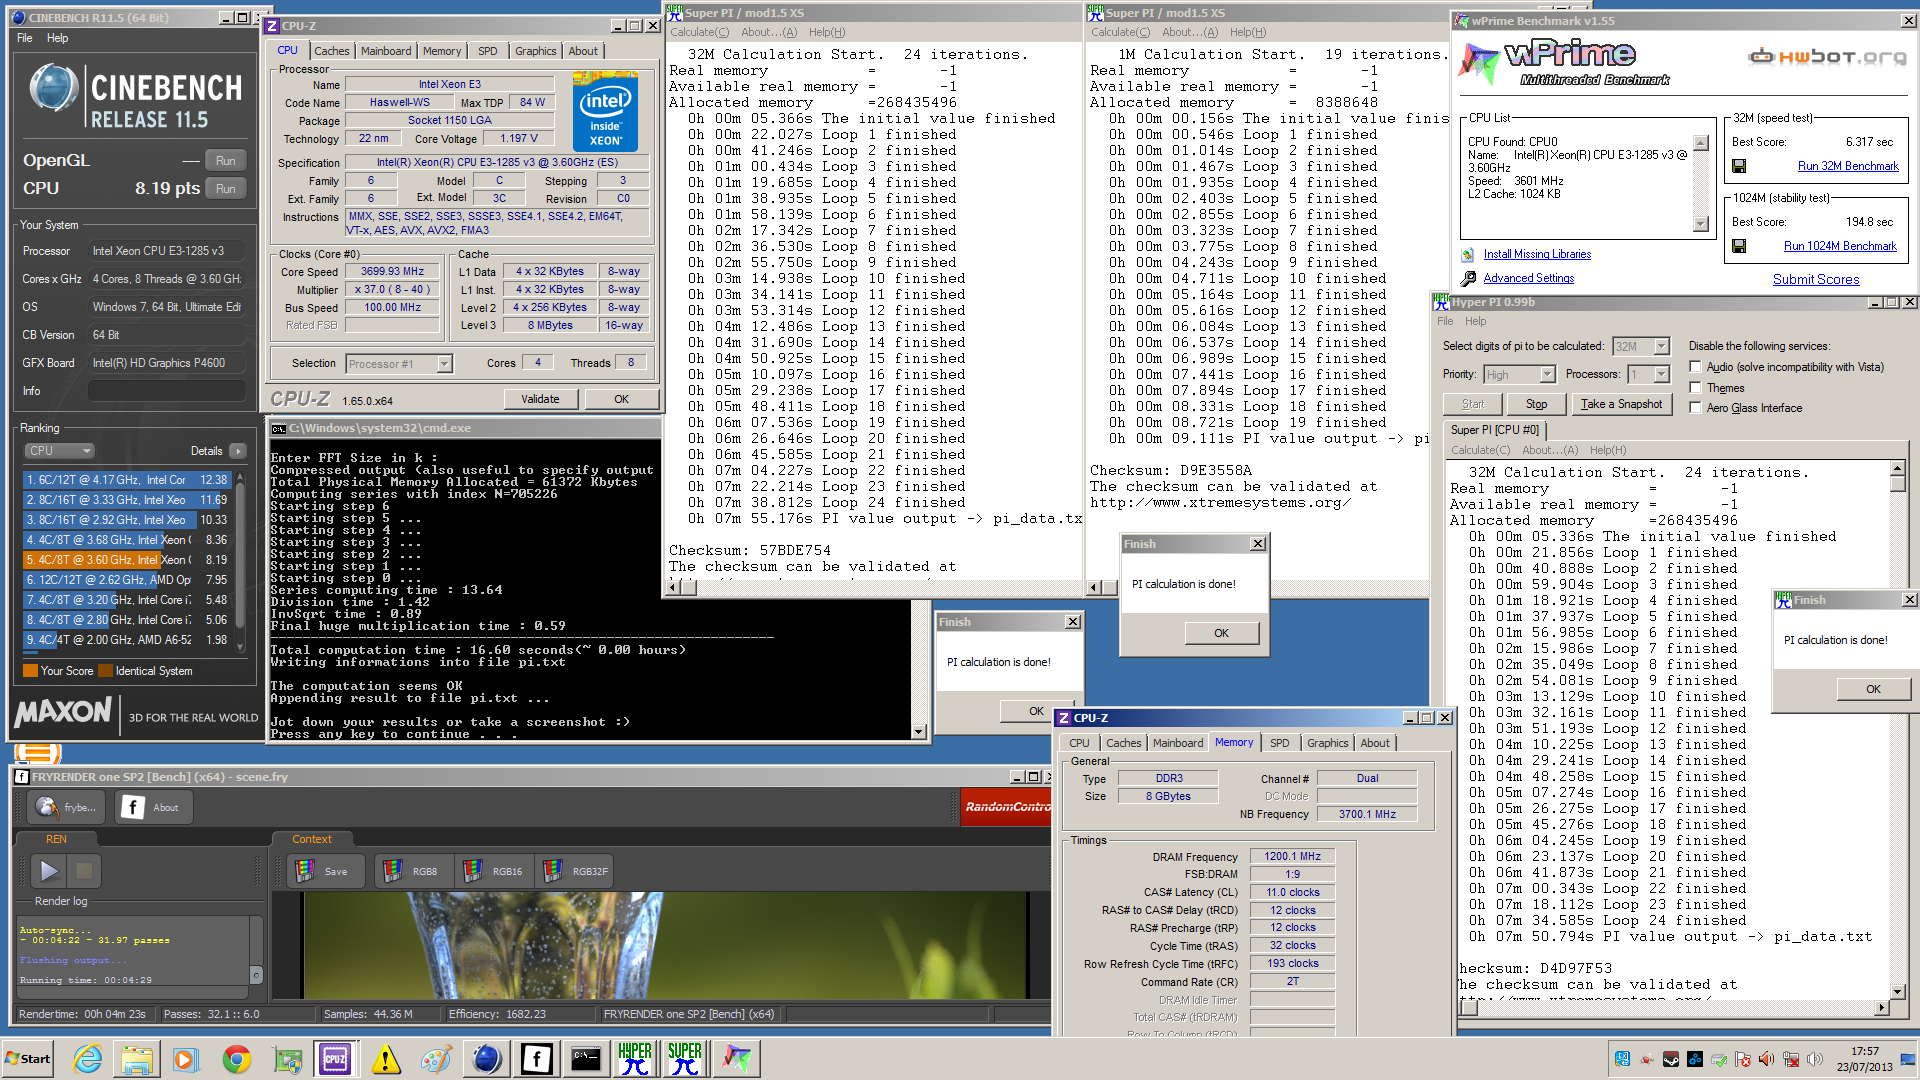Switch to Cinebench blue sphere taskbar icon
This screenshot has width=1920, height=1080.
tap(486, 1059)
